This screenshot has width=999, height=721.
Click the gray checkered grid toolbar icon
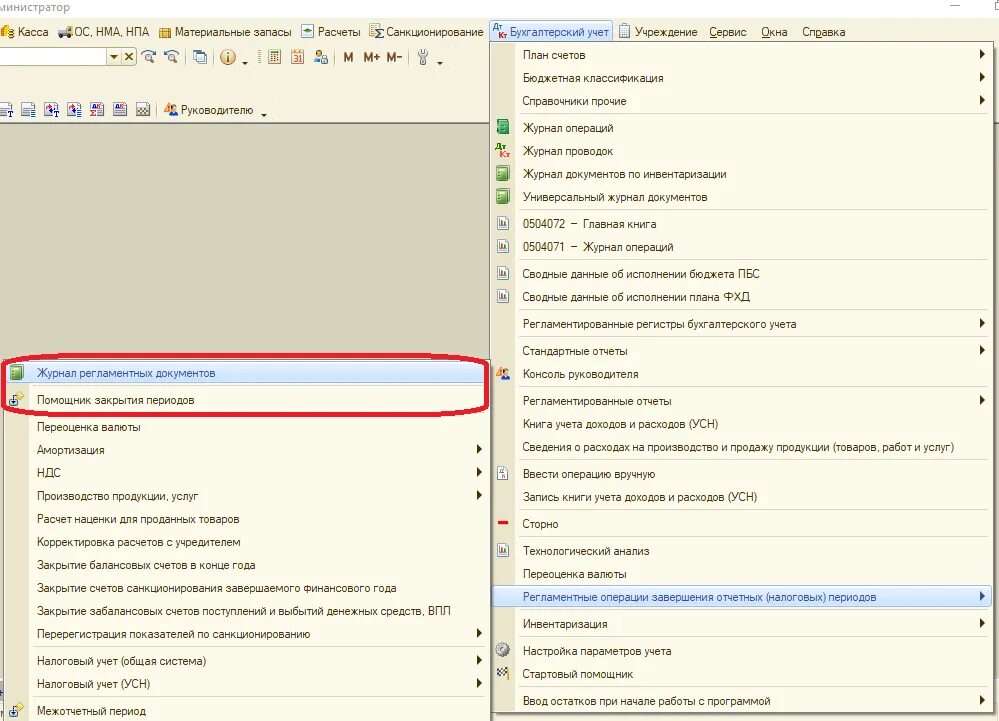tap(143, 110)
